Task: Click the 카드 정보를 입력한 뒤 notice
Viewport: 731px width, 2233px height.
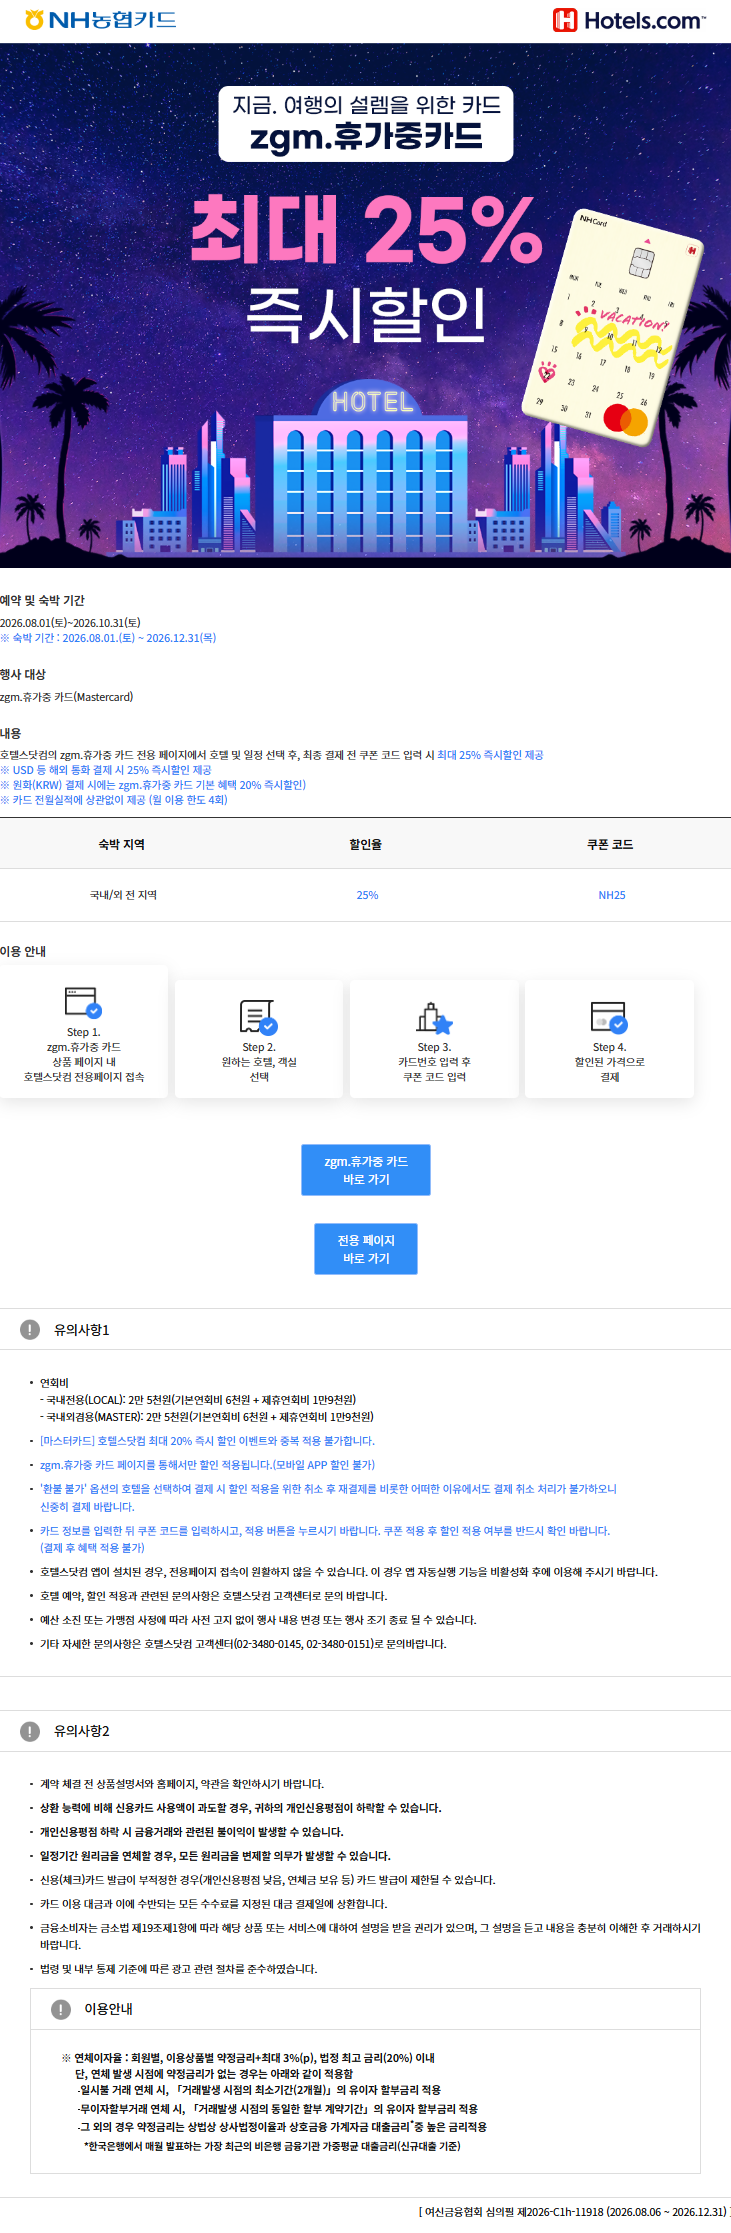Action: click(x=325, y=1539)
